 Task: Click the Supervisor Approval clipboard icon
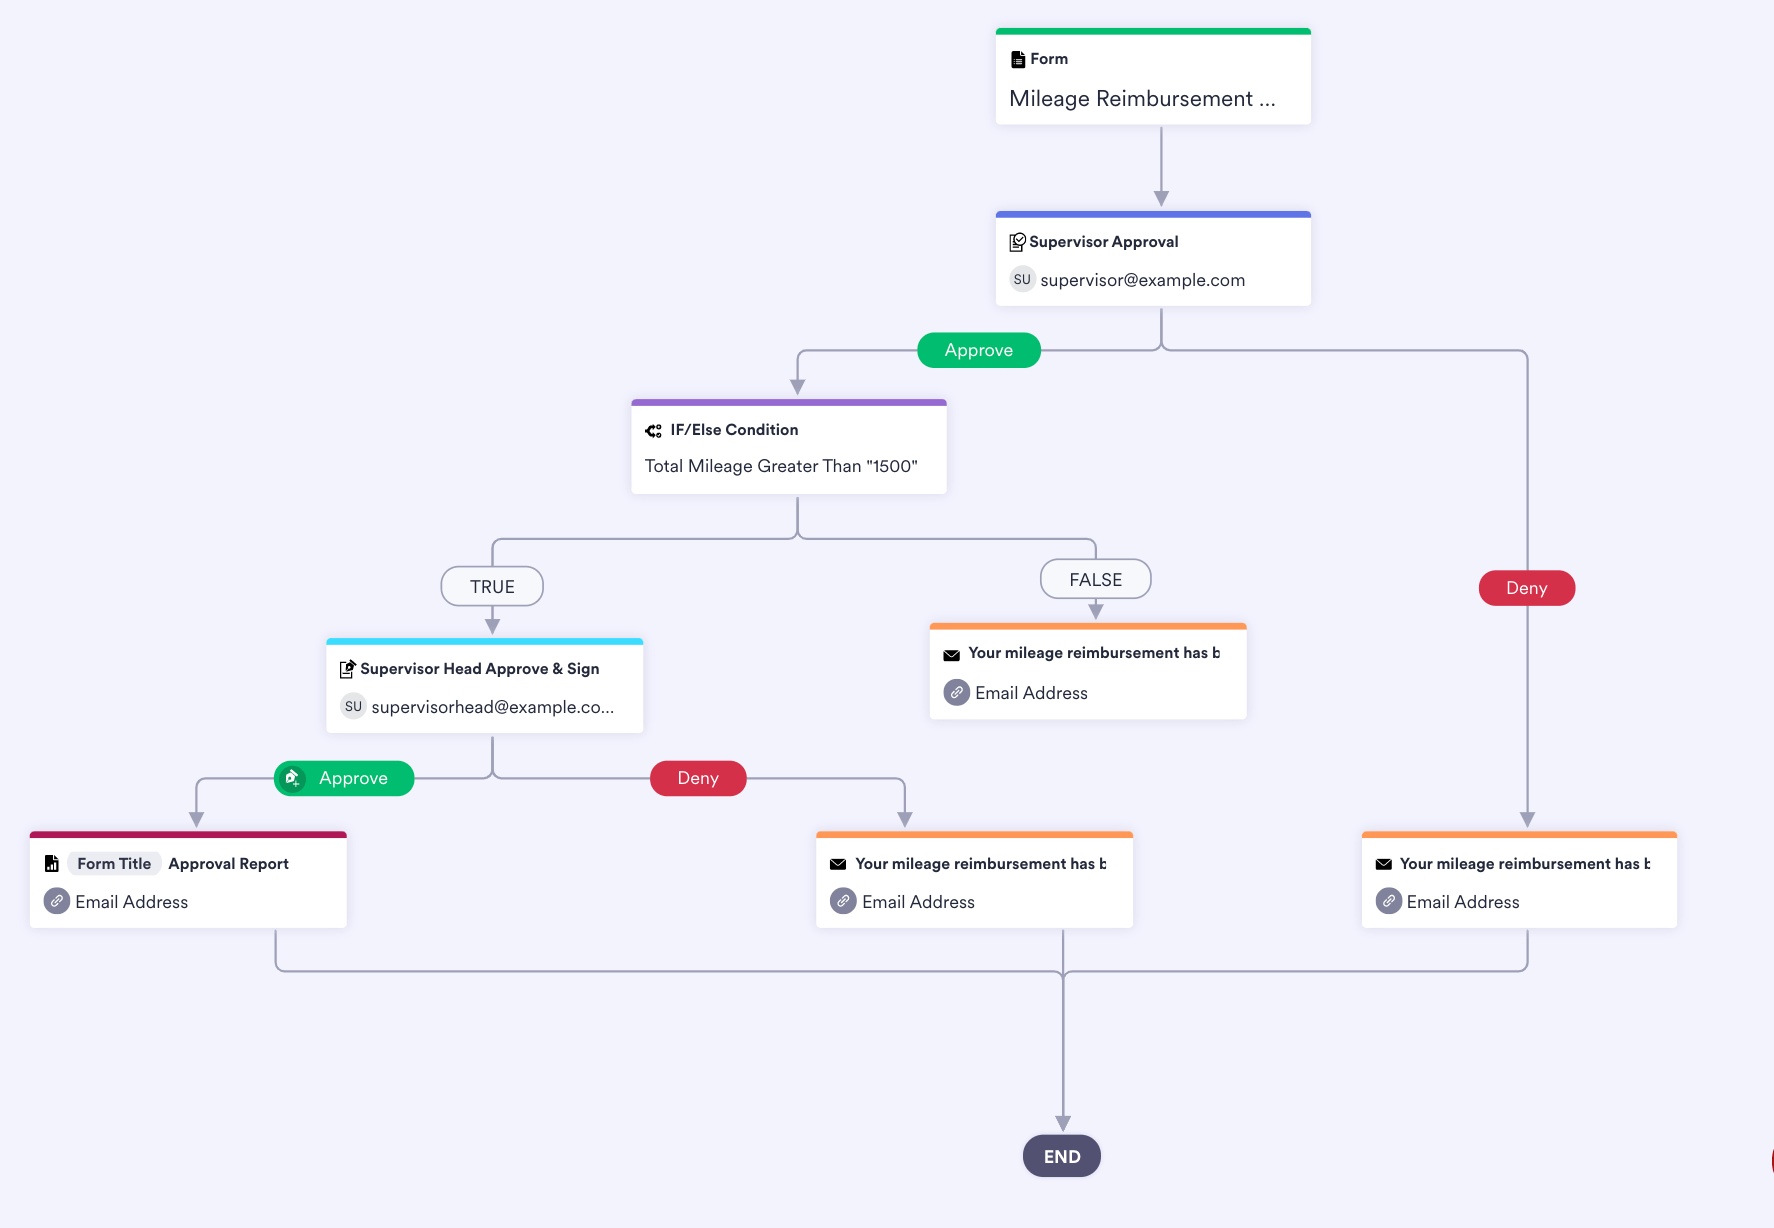[1017, 242]
